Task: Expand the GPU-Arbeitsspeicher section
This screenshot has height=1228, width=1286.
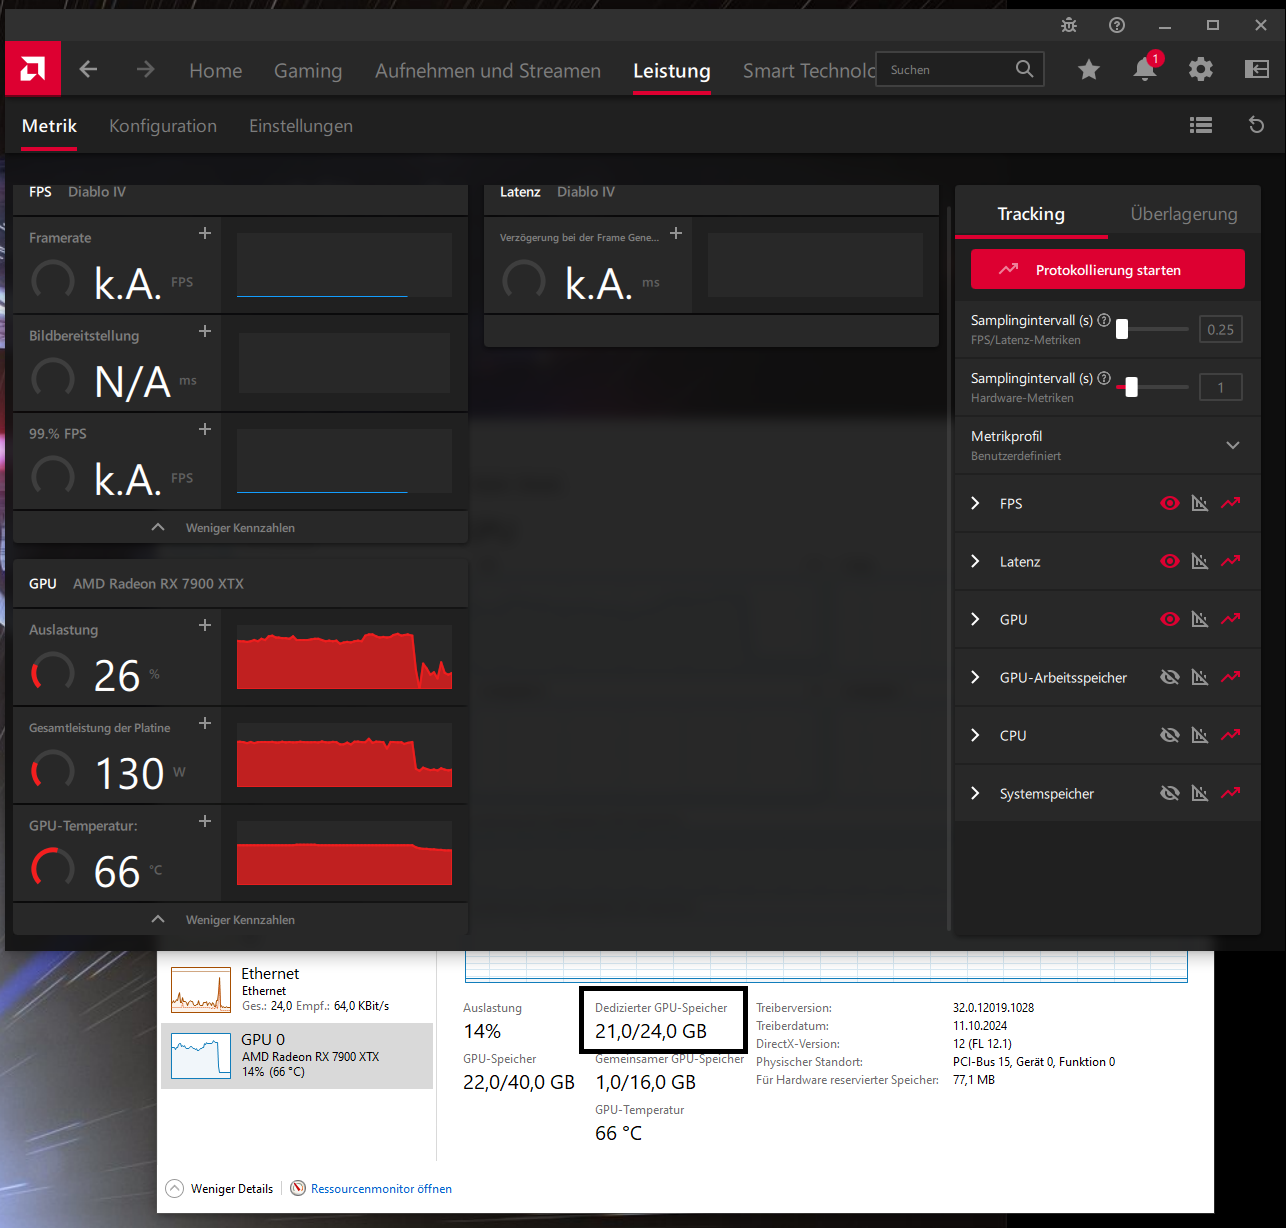Action: point(975,677)
